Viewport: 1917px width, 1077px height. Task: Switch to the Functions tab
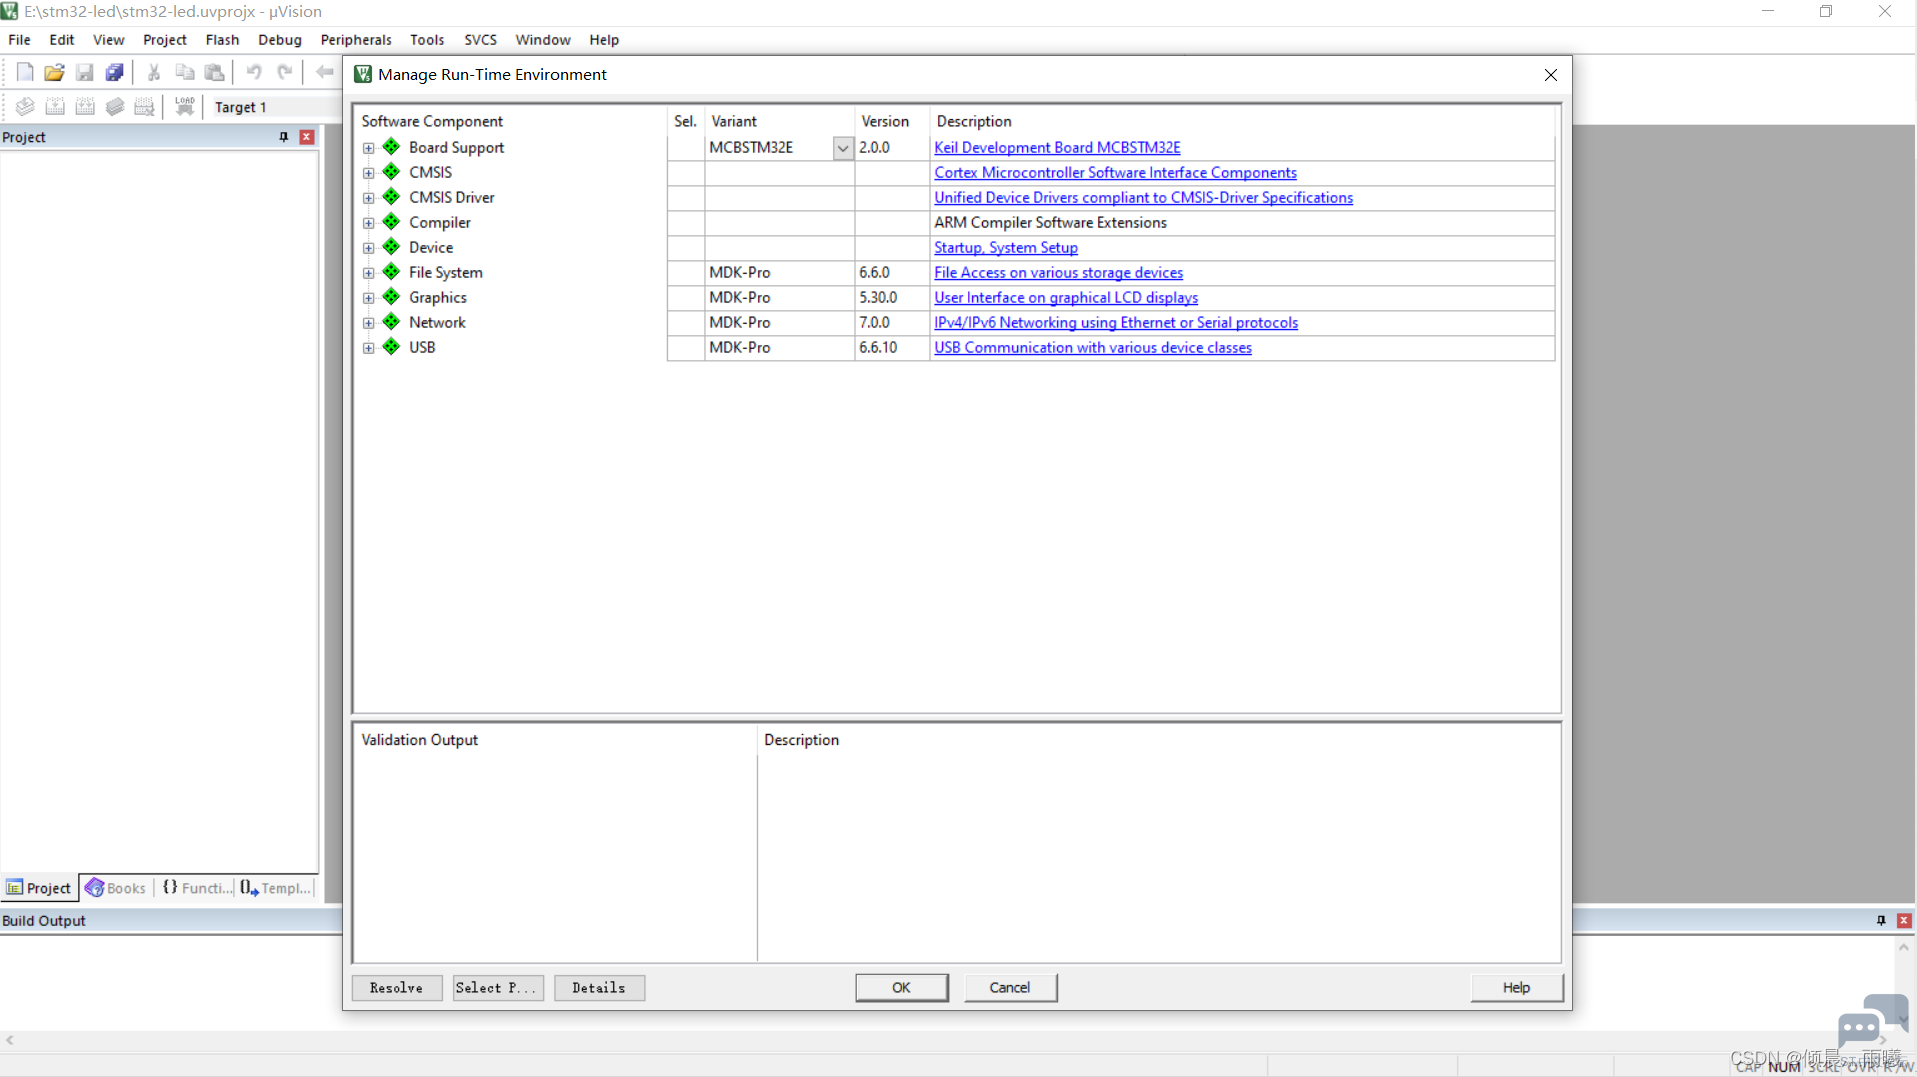pyautogui.click(x=197, y=888)
